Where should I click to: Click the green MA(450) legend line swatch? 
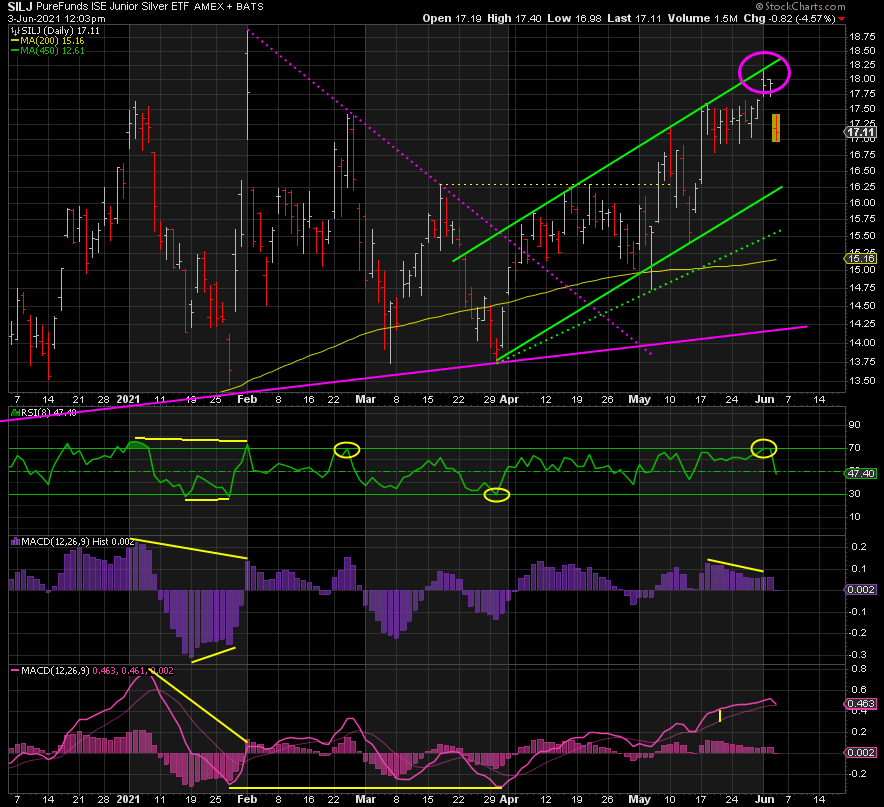tap(15, 51)
